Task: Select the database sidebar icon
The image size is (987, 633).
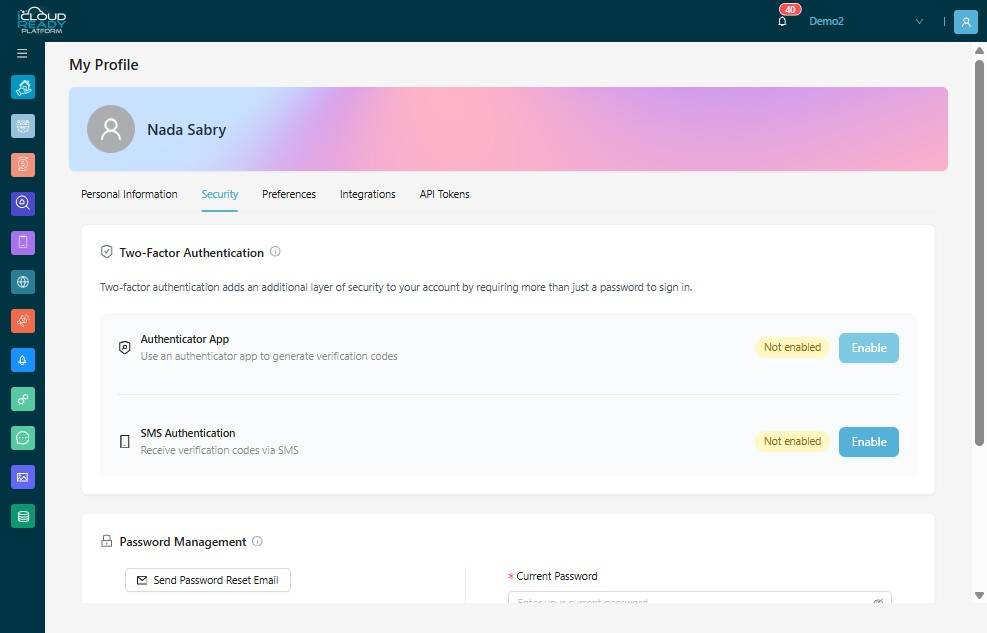Action: point(23,517)
